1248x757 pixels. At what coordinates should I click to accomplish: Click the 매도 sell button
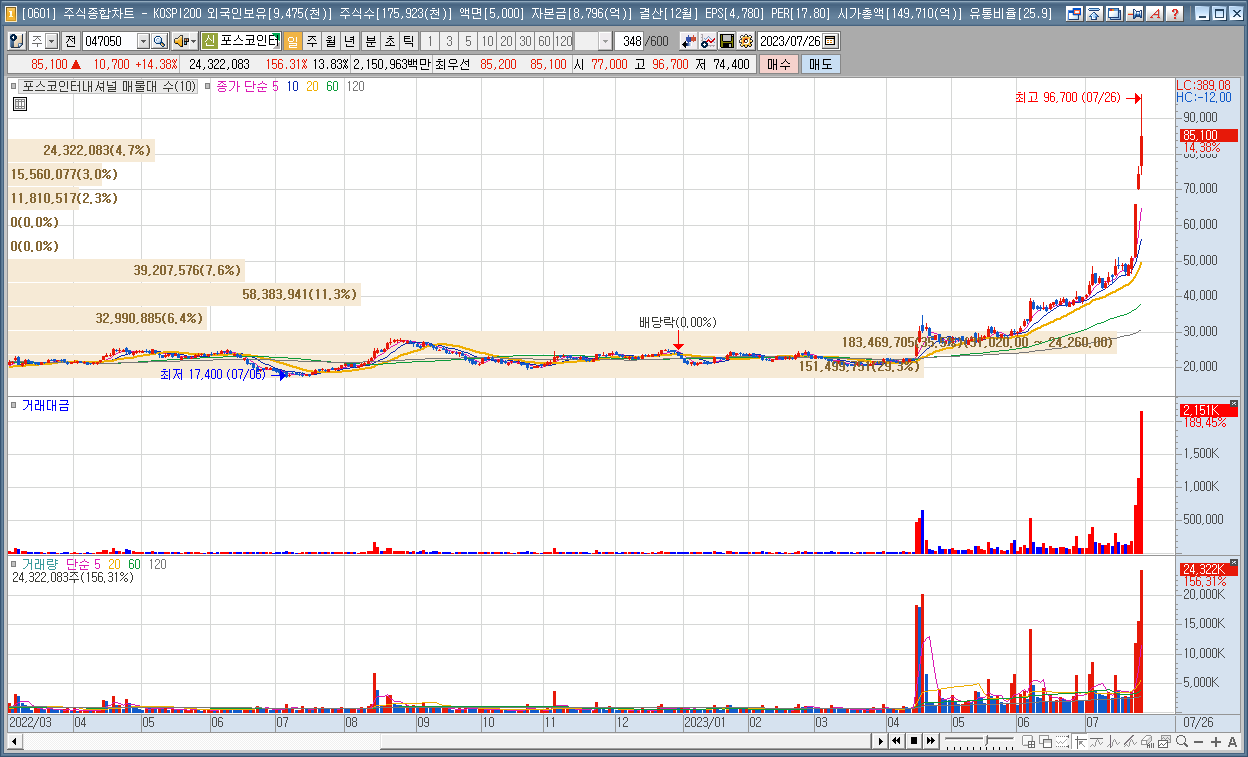point(820,64)
